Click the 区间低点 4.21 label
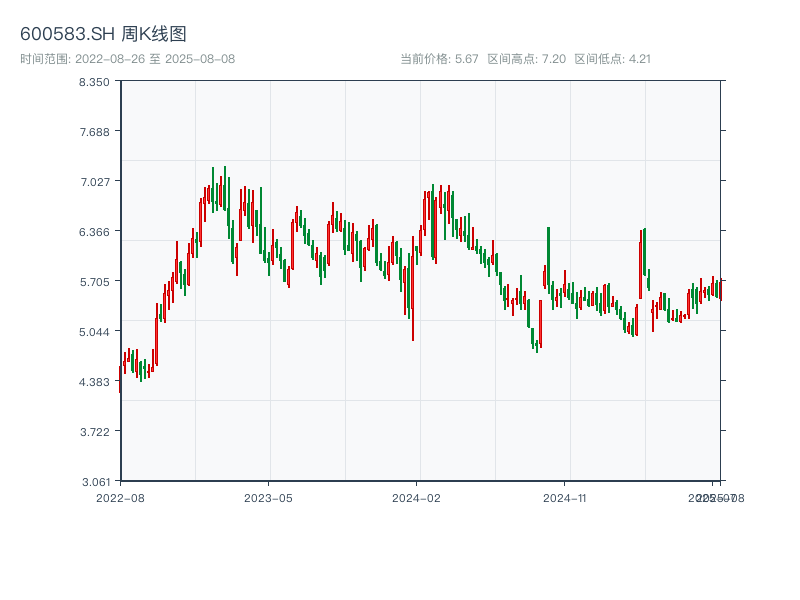Viewport: 800px width, 600px height. click(x=612, y=59)
